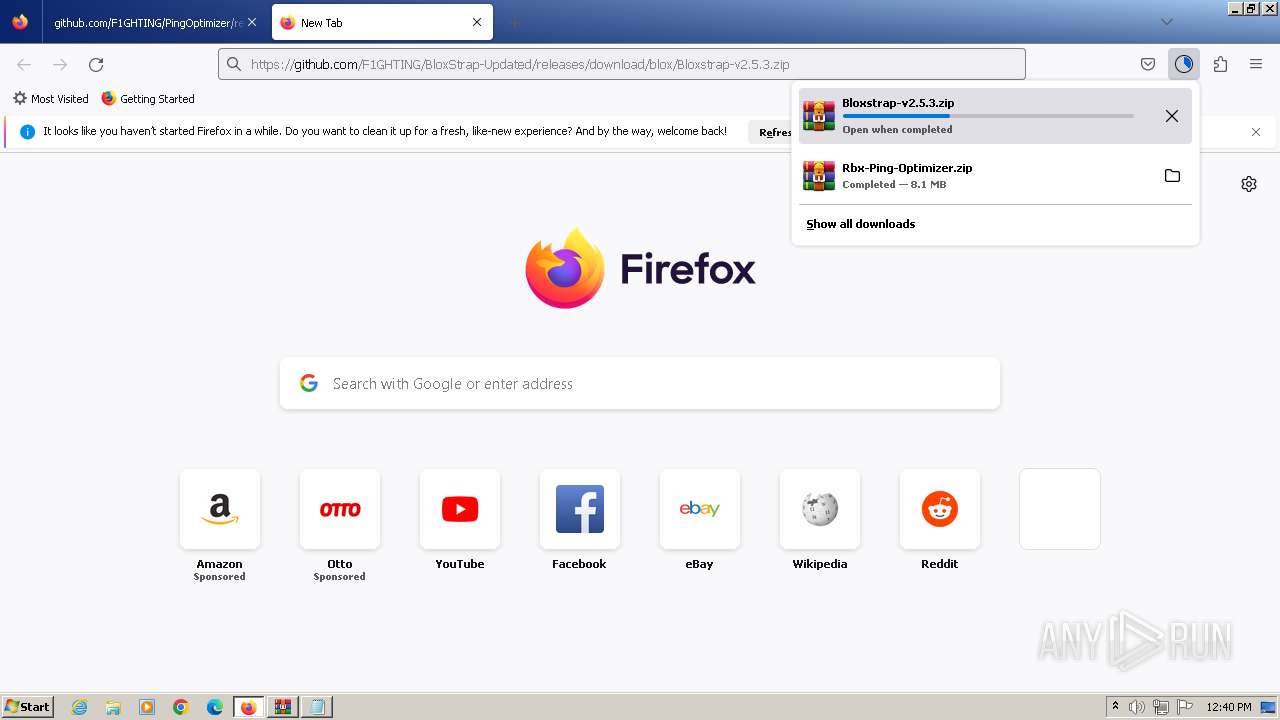The image size is (1280, 720).
Task: Switch to the github.com PingOptimizer tab
Action: click(x=147, y=22)
